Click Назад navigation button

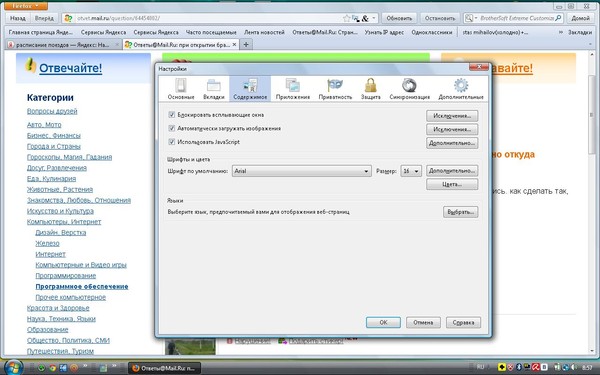(x=18, y=18)
